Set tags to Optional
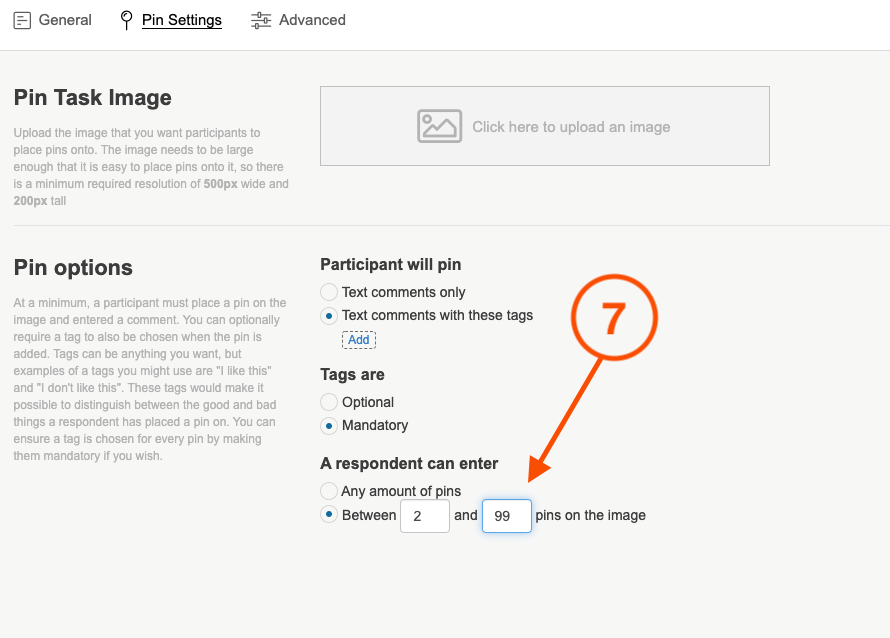 pyautogui.click(x=329, y=402)
